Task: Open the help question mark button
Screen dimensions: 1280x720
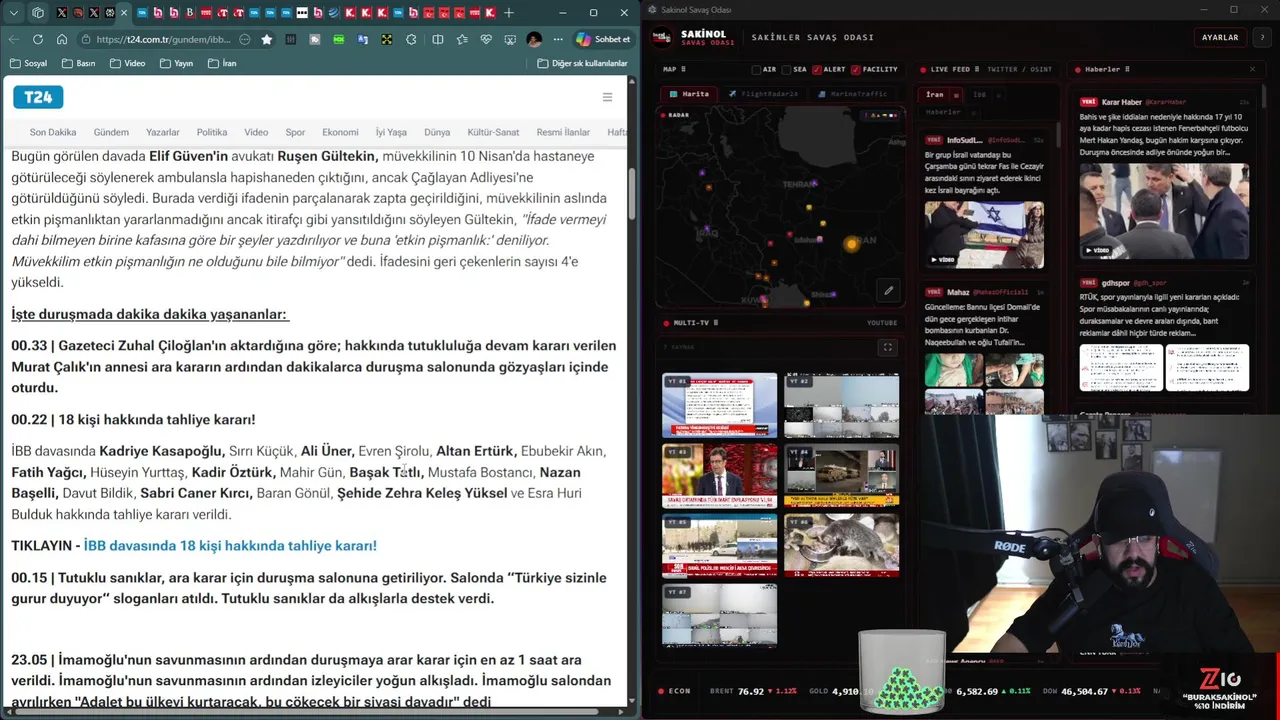Action: click(x=1262, y=37)
